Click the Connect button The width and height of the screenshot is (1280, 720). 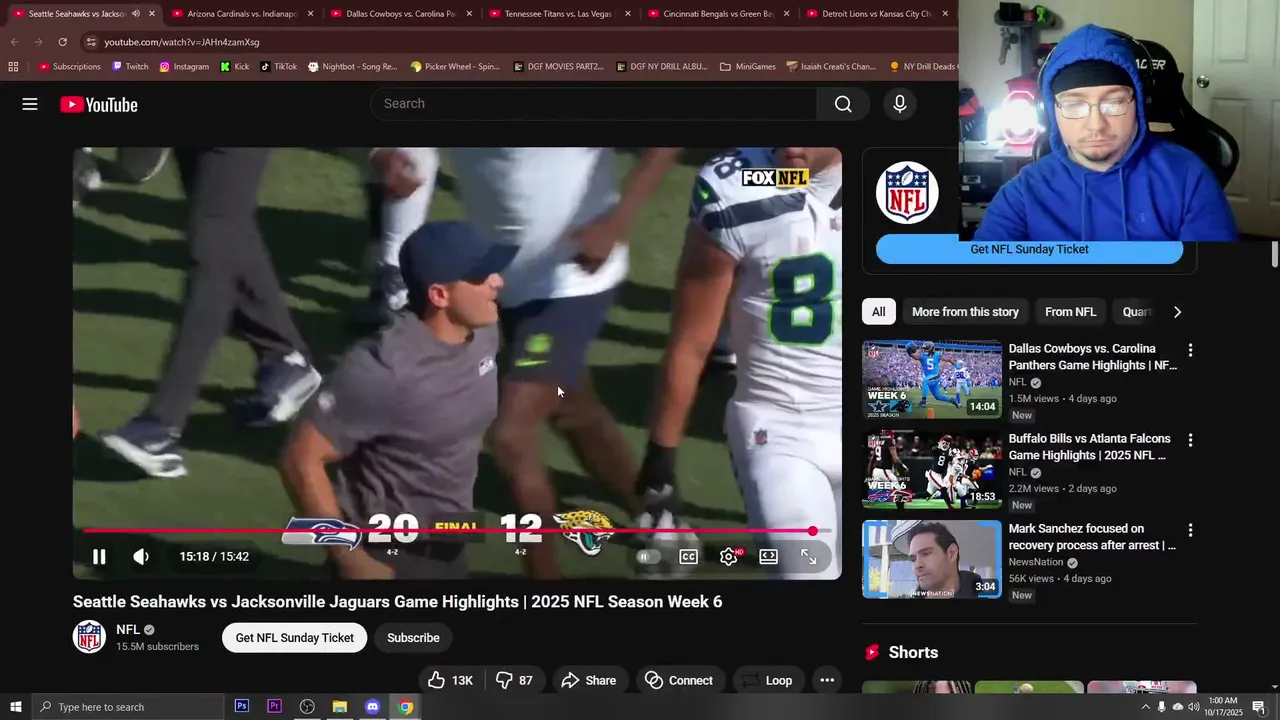pyautogui.click(x=679, y=681)
